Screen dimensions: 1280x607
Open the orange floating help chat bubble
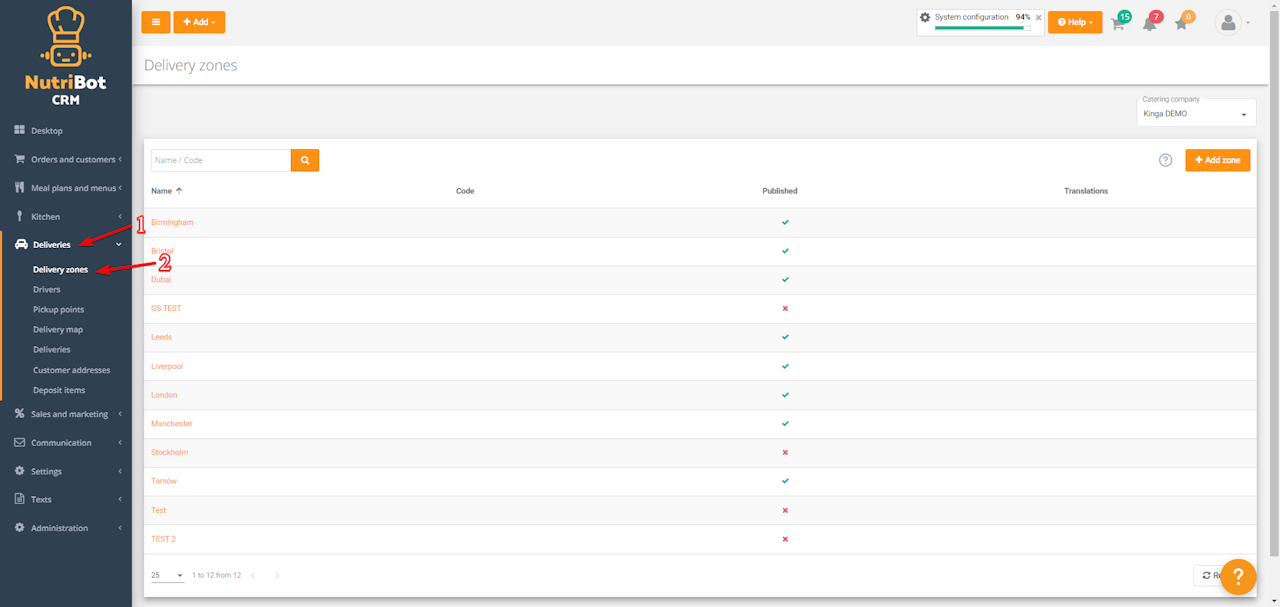pos(1237,576)
